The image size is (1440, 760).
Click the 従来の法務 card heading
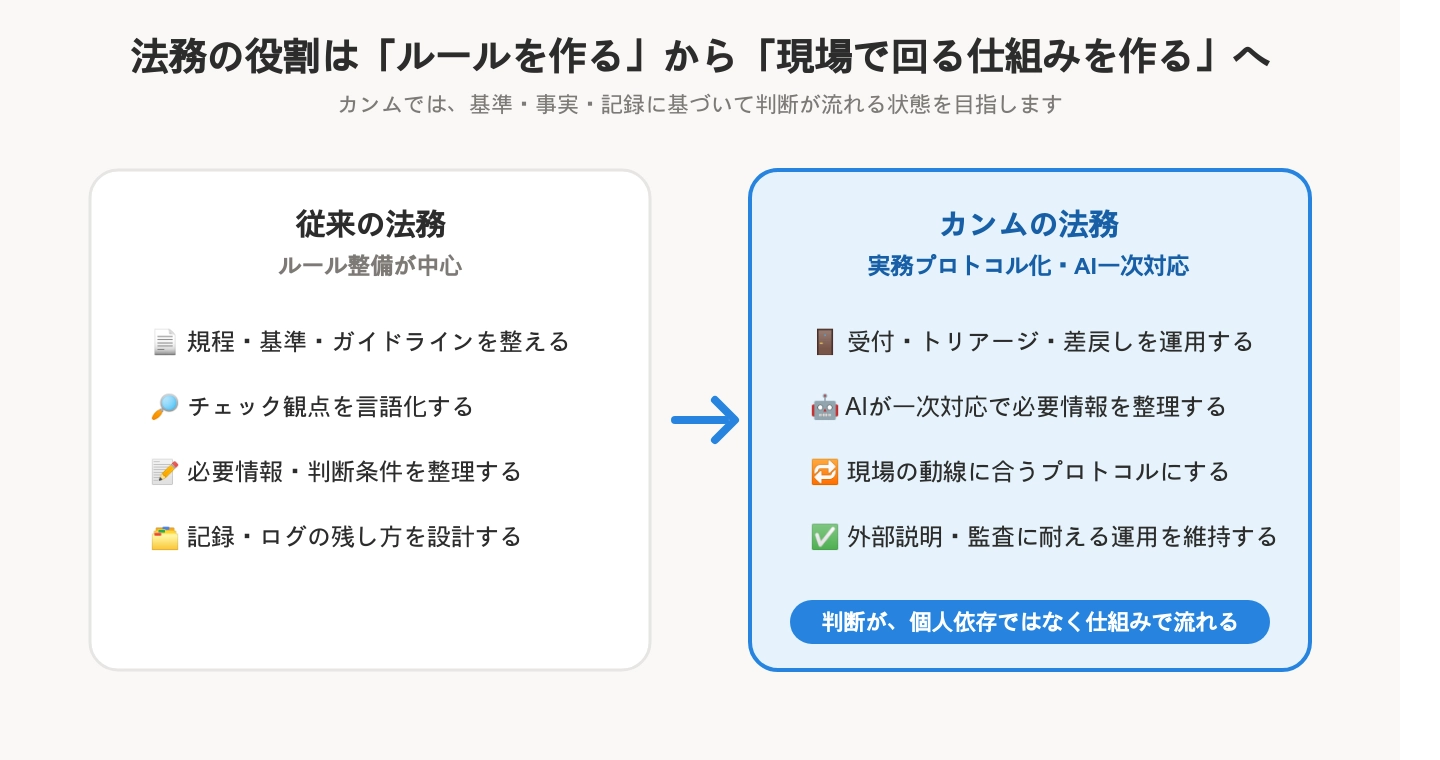(370, 224)
